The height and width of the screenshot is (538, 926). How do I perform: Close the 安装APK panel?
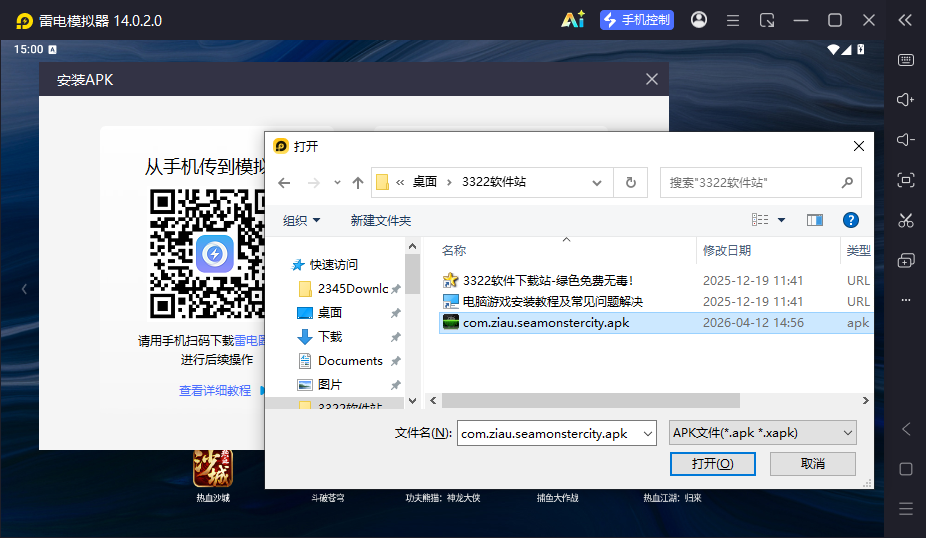point(651,79)
